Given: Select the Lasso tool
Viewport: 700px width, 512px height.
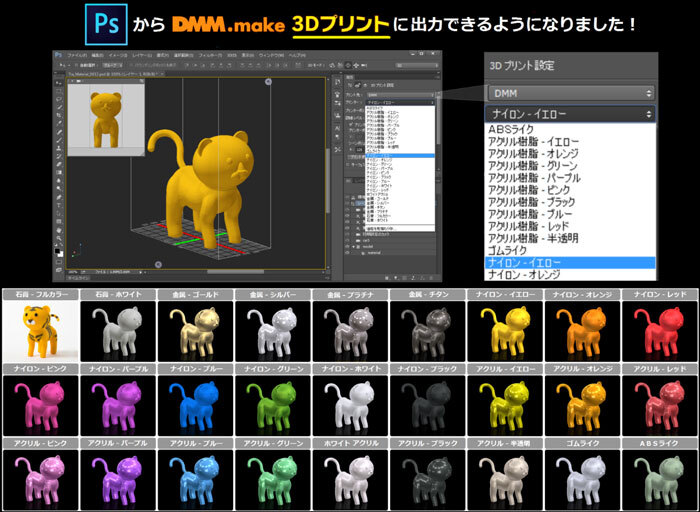Looking at the screenshot, I should (59, 99).
